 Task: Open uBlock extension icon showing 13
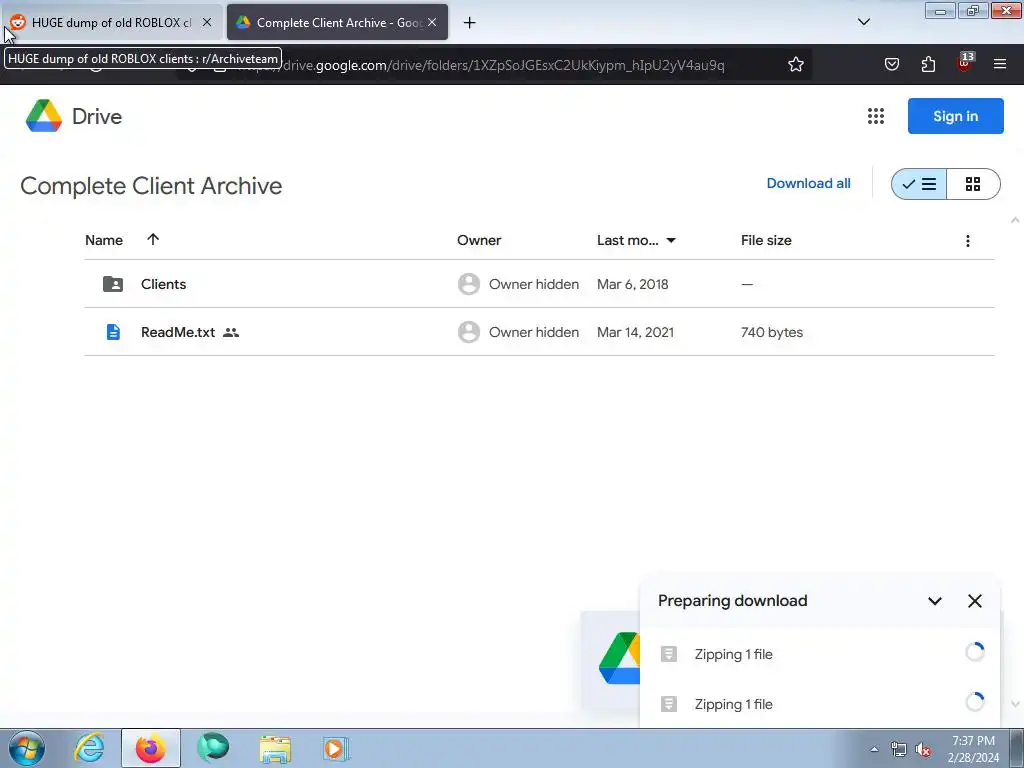point(965,63)
